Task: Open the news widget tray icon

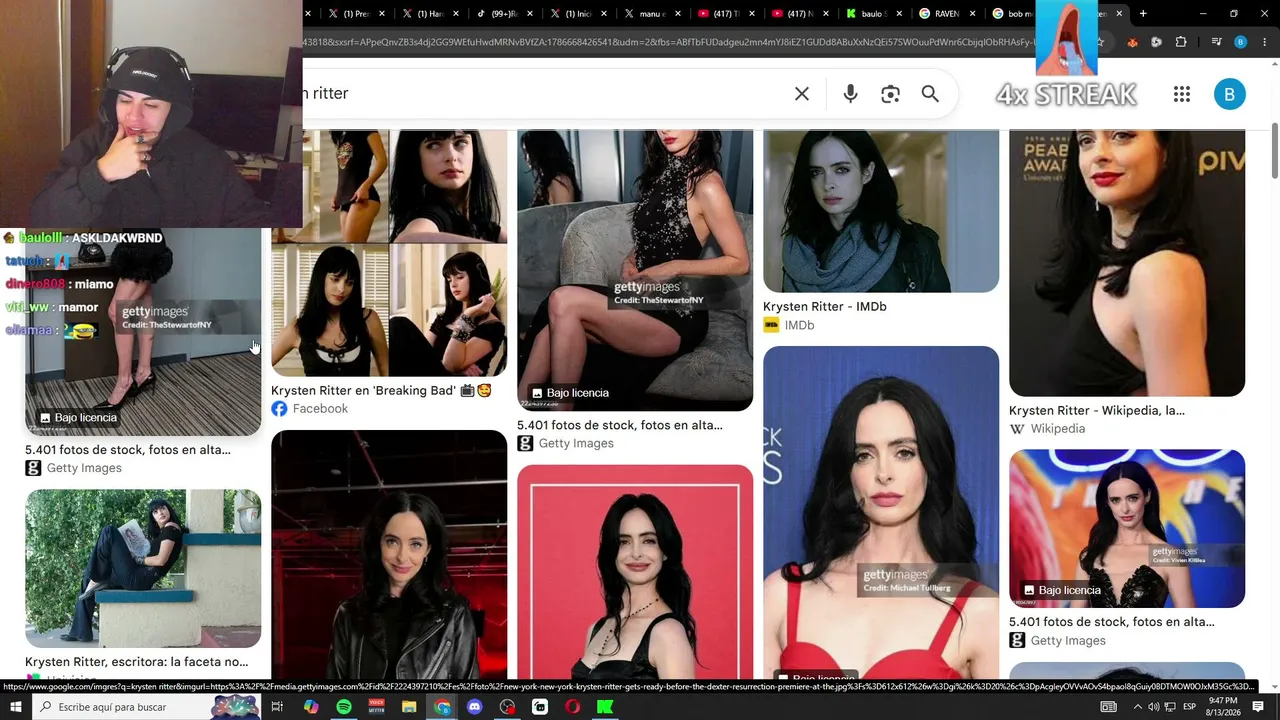Action: (1108, 707)
